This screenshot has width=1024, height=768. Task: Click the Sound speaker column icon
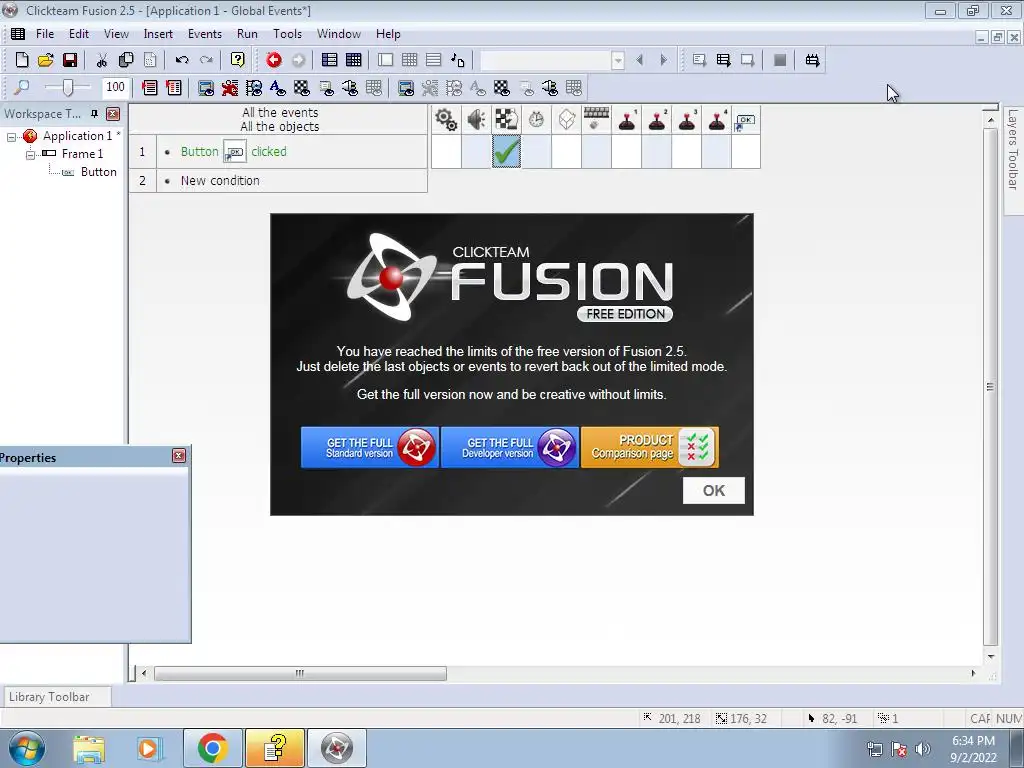(476, 120)
